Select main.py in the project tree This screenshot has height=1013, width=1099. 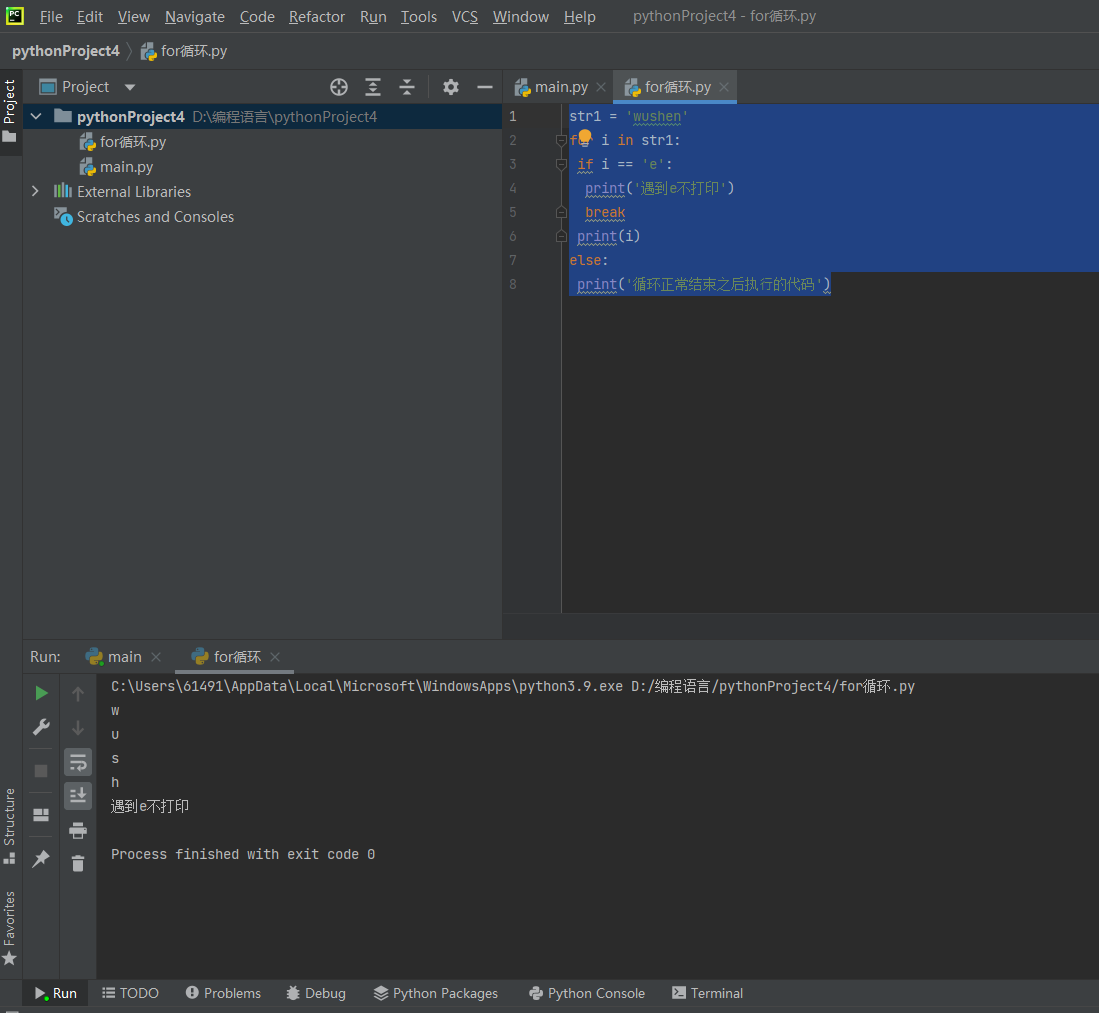coord(116,167)
